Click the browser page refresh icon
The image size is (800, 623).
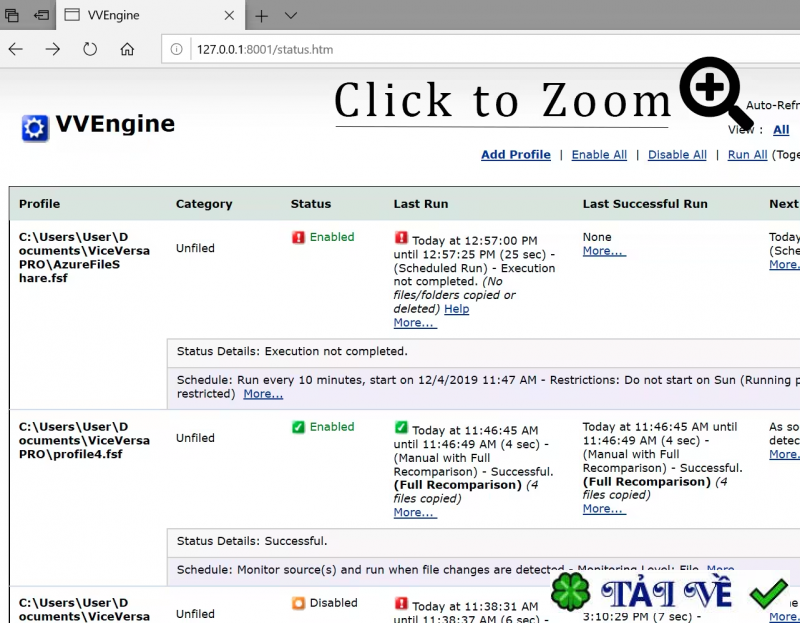[89, 48]
